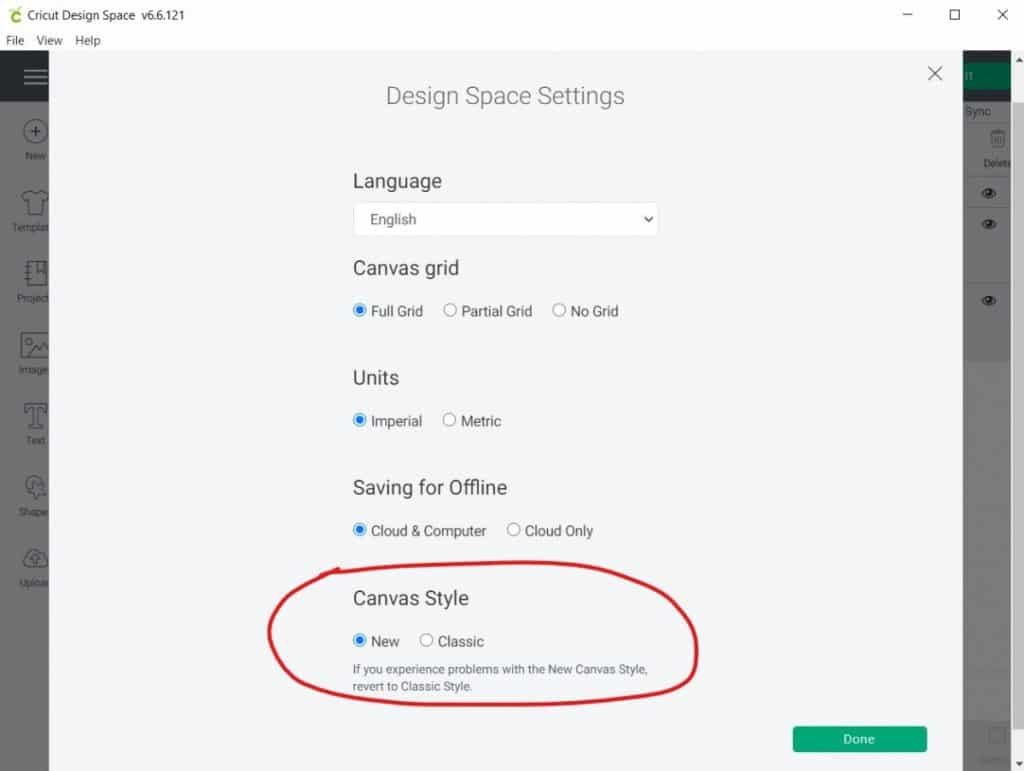Toggle the first eye visibility icon
The height and width of the screenshot is (771, 1024).
[x=989, y=193]
